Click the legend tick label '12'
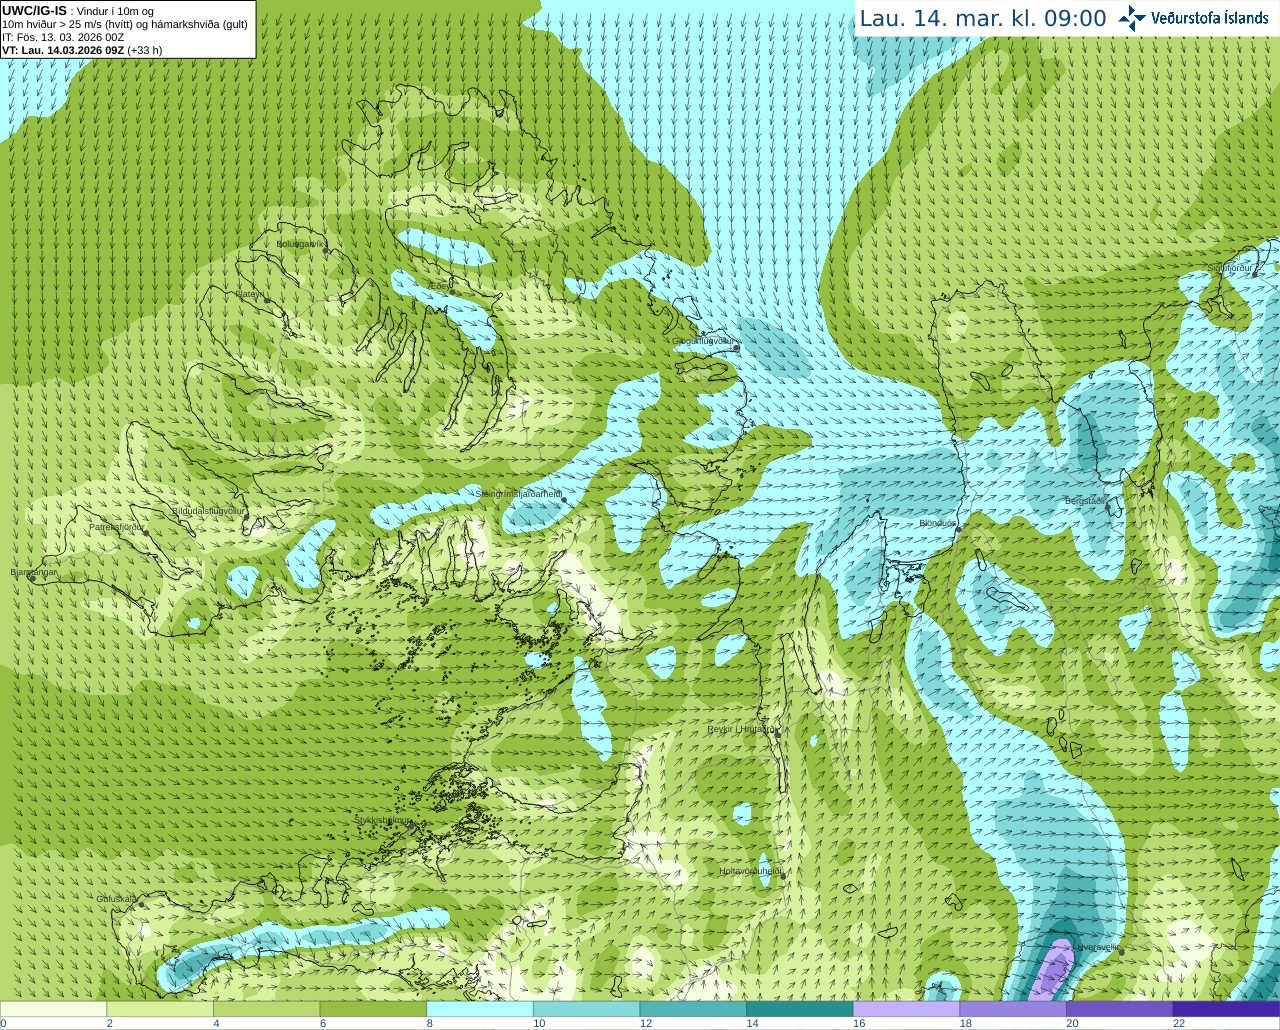The height and width of the screenshot is (1030, 1280). pyautogui.click(x=645, y=1023)
